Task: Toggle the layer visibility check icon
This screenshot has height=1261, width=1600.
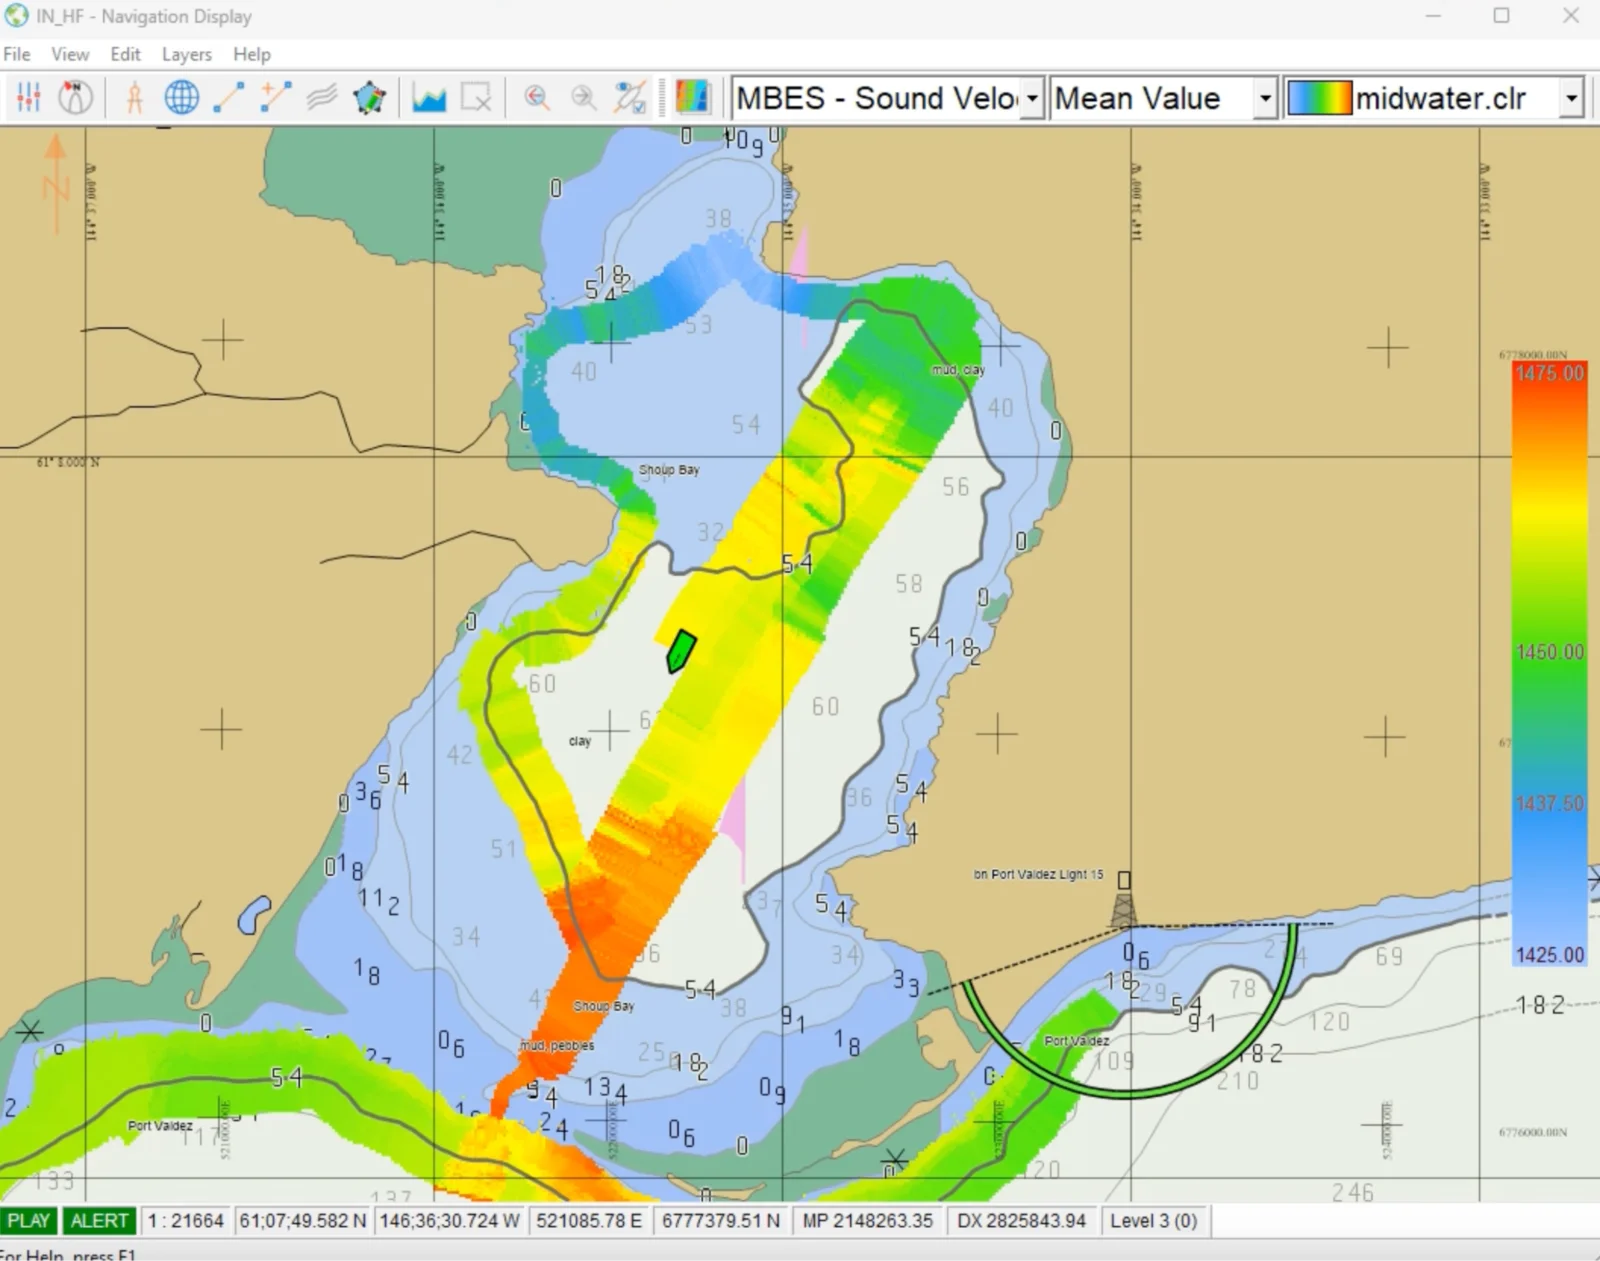Action: point(631,98)
